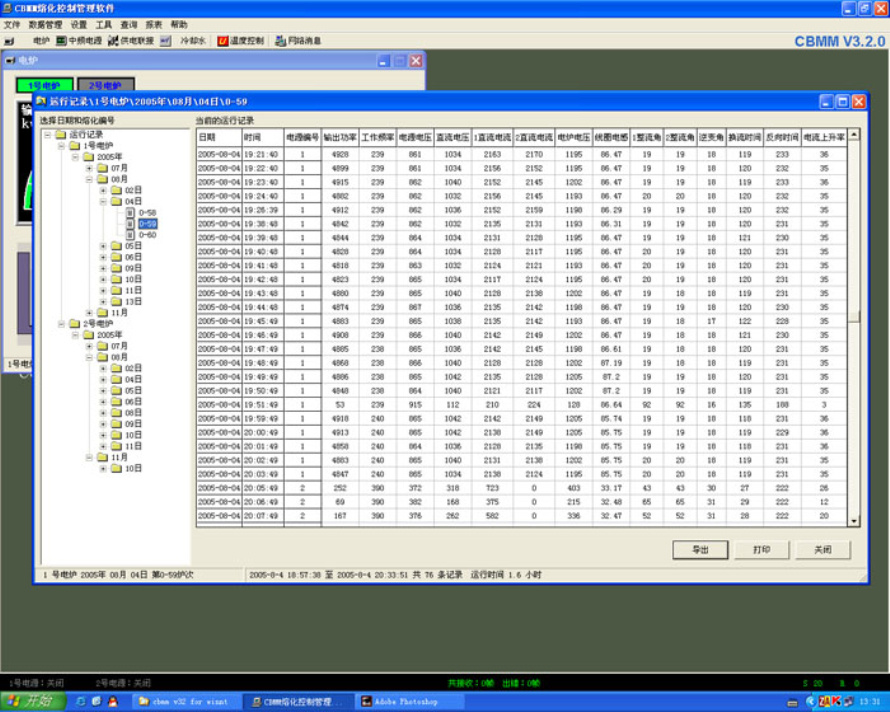Click the 打印 print button
Screen dimensions: 890x712
pos(762,550)
